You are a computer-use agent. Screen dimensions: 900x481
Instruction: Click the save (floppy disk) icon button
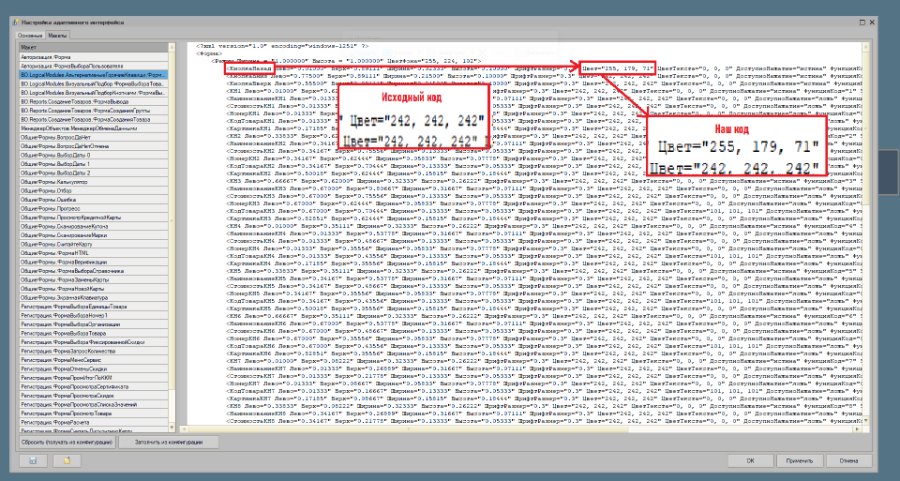33,460
